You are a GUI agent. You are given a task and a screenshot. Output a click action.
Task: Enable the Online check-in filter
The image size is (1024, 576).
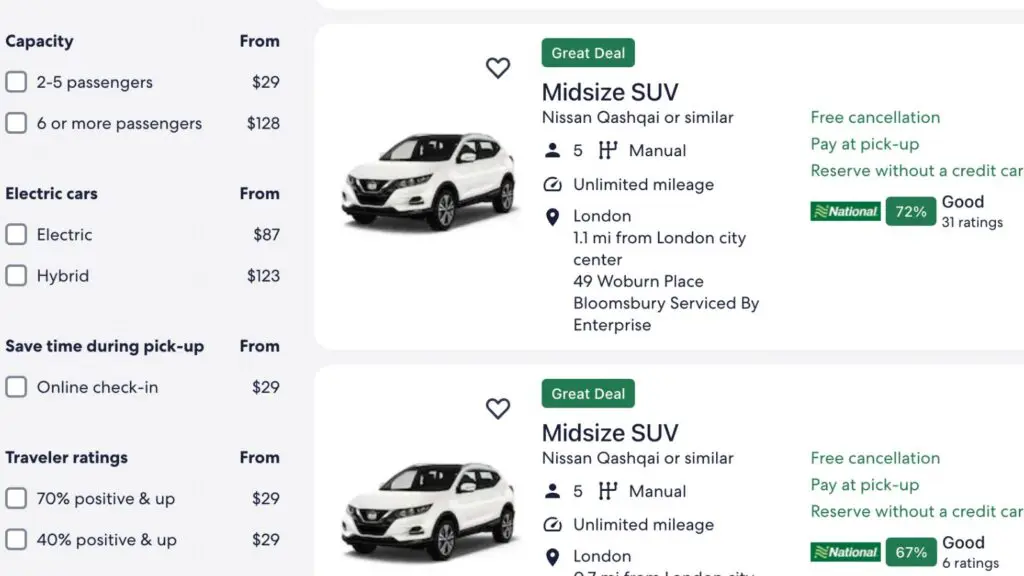(x=16, y=387)
